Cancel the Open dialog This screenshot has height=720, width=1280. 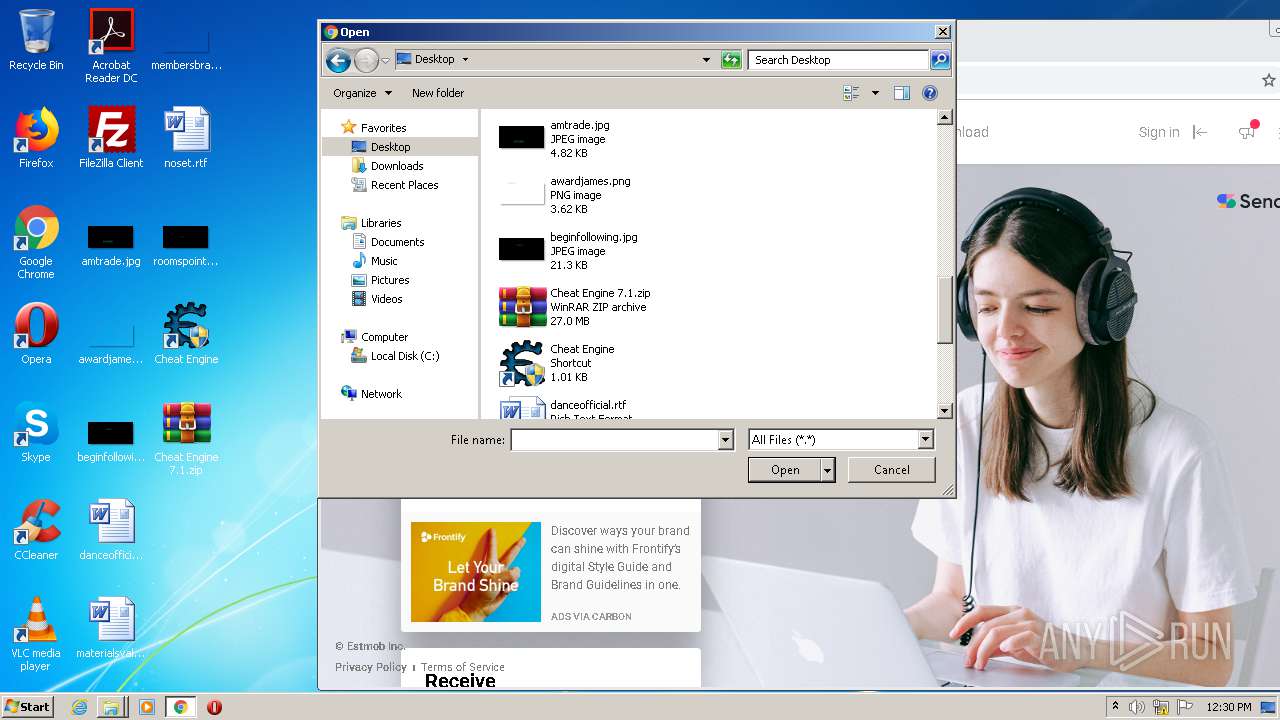pos(891,470)
